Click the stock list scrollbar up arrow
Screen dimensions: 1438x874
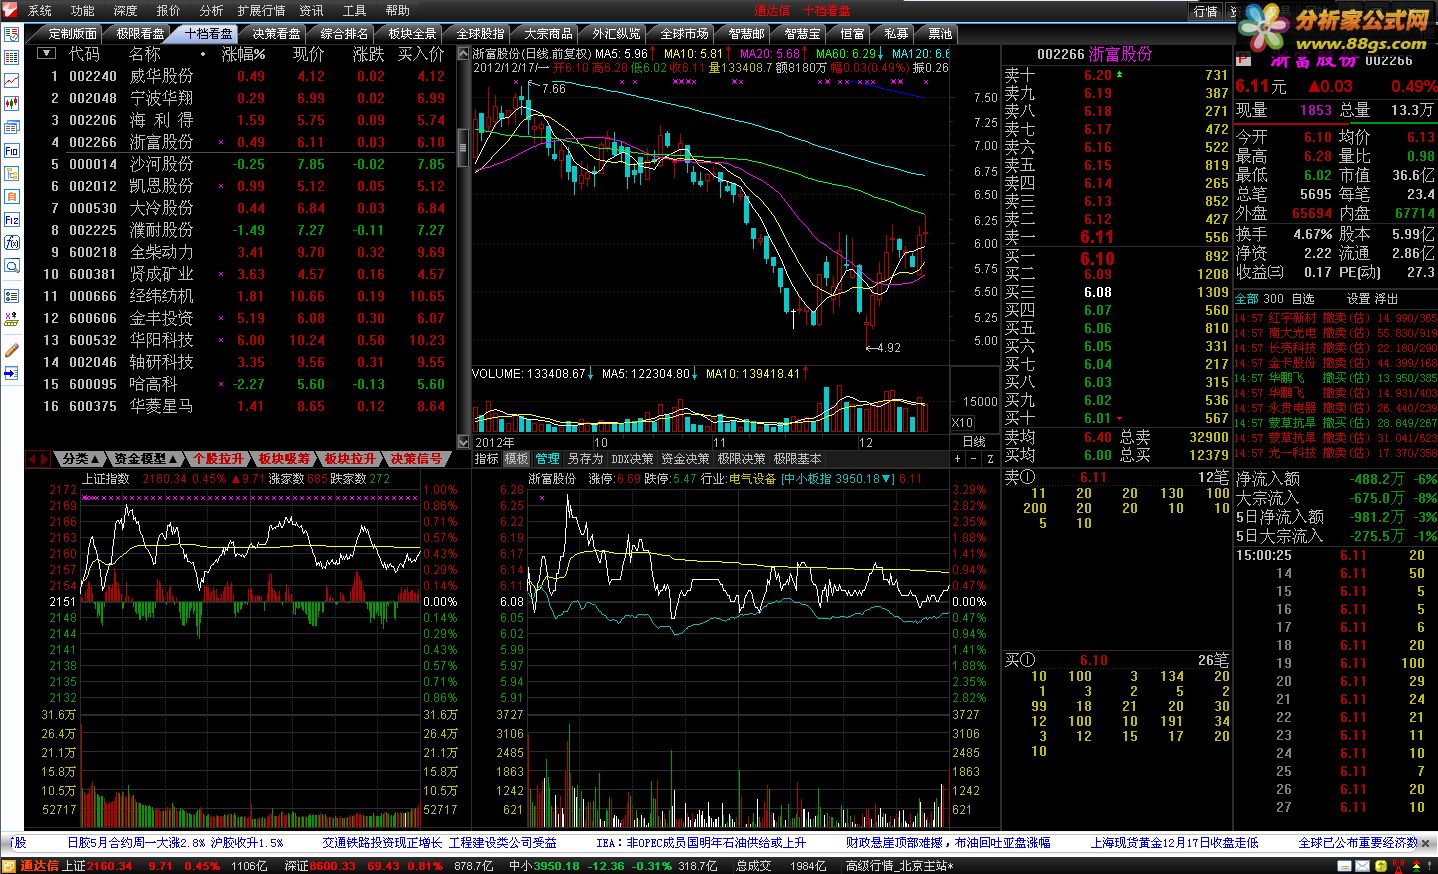pyautogui.click(x=463, y=53)
